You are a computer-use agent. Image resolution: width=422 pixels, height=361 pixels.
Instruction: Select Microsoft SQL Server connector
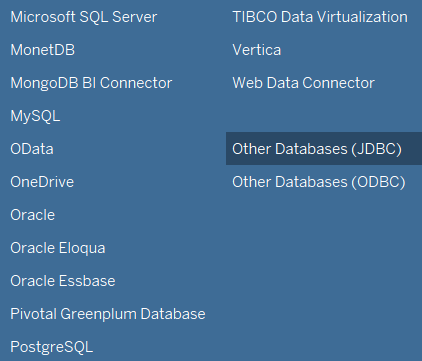coord(84,17)
